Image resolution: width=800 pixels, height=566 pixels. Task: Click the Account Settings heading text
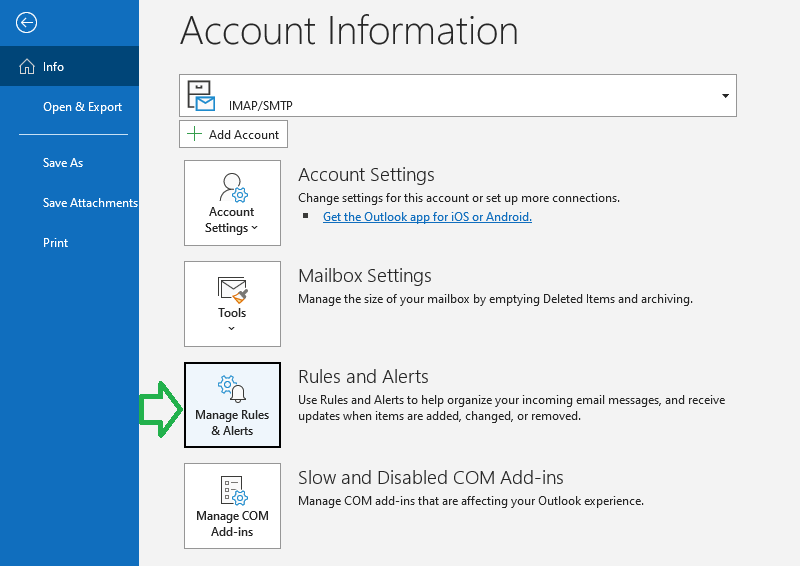(x=366, y=175)
